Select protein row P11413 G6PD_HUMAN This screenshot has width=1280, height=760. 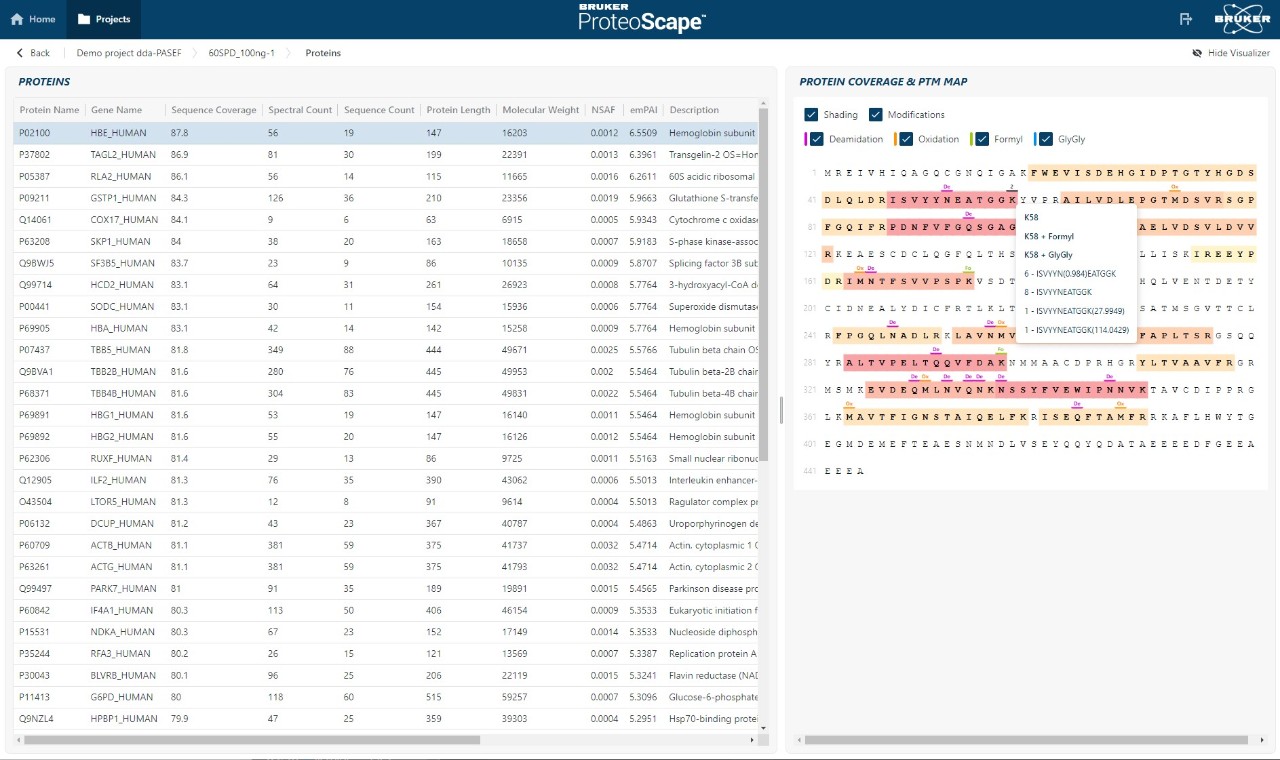pos(386,697)
